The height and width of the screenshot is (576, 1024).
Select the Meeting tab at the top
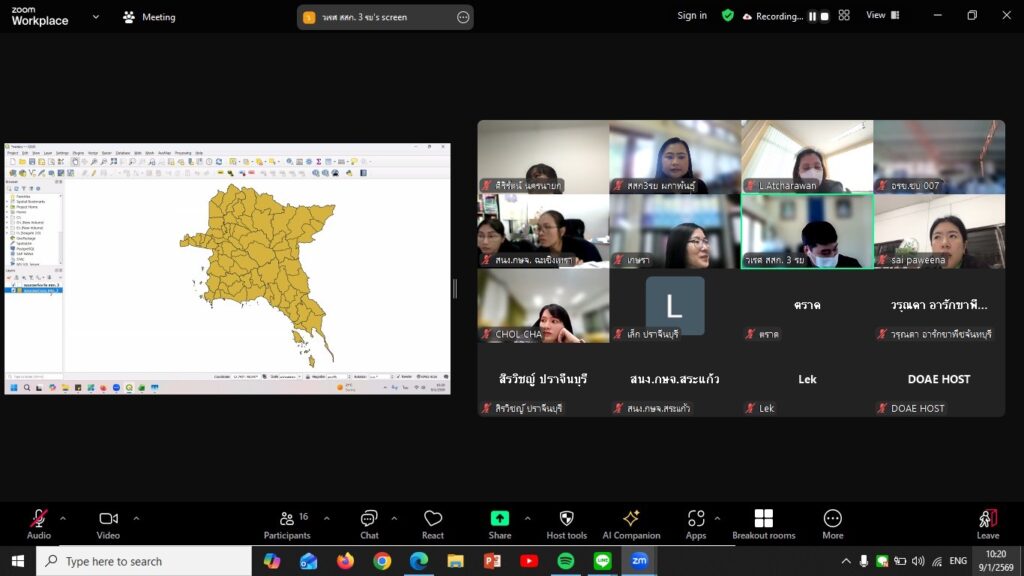pos(148,17)
